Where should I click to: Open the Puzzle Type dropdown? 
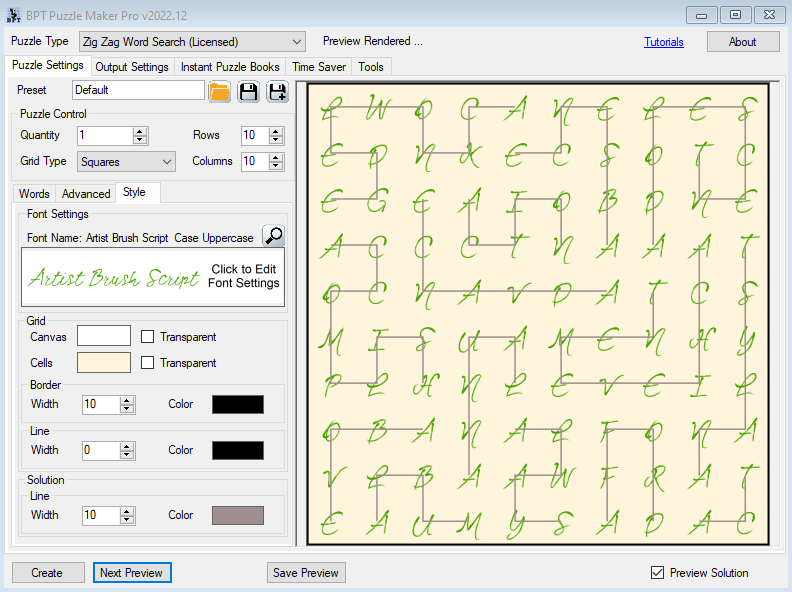pyautogui.click(x=295, y=42)
